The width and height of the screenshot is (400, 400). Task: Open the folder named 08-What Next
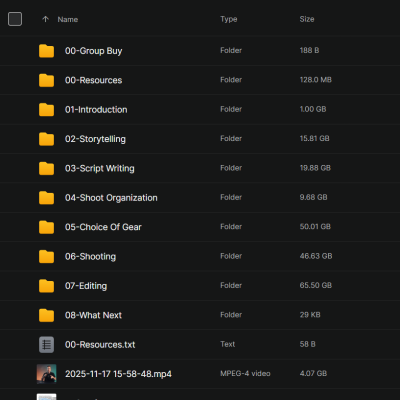(x=93, y=315)
